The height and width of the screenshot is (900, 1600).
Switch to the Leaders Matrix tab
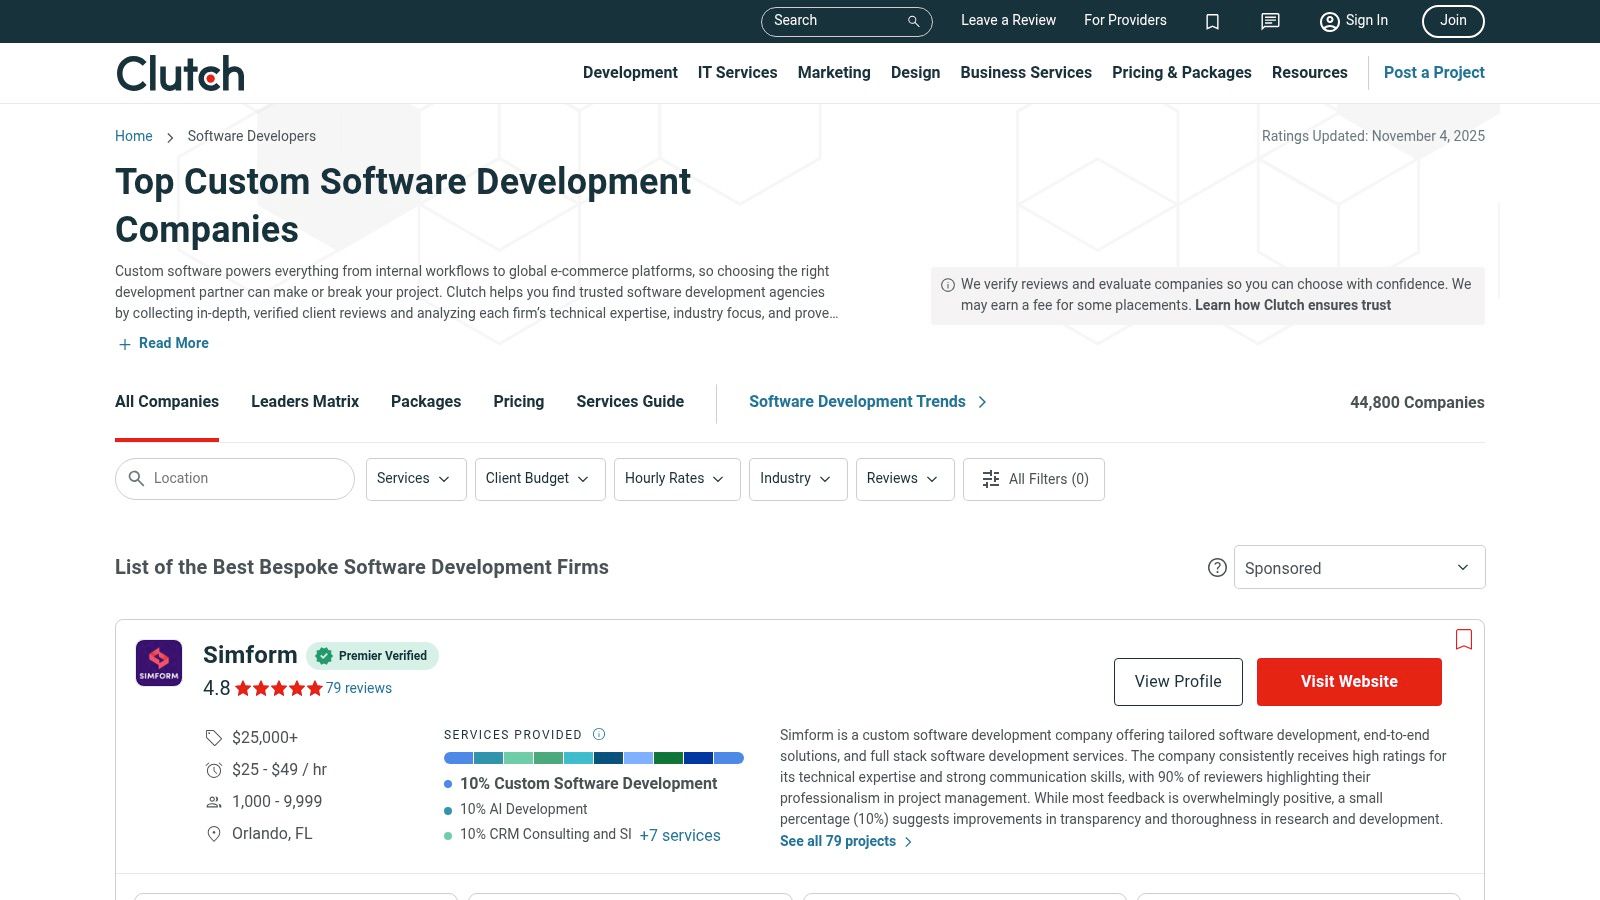coord(304,401)
